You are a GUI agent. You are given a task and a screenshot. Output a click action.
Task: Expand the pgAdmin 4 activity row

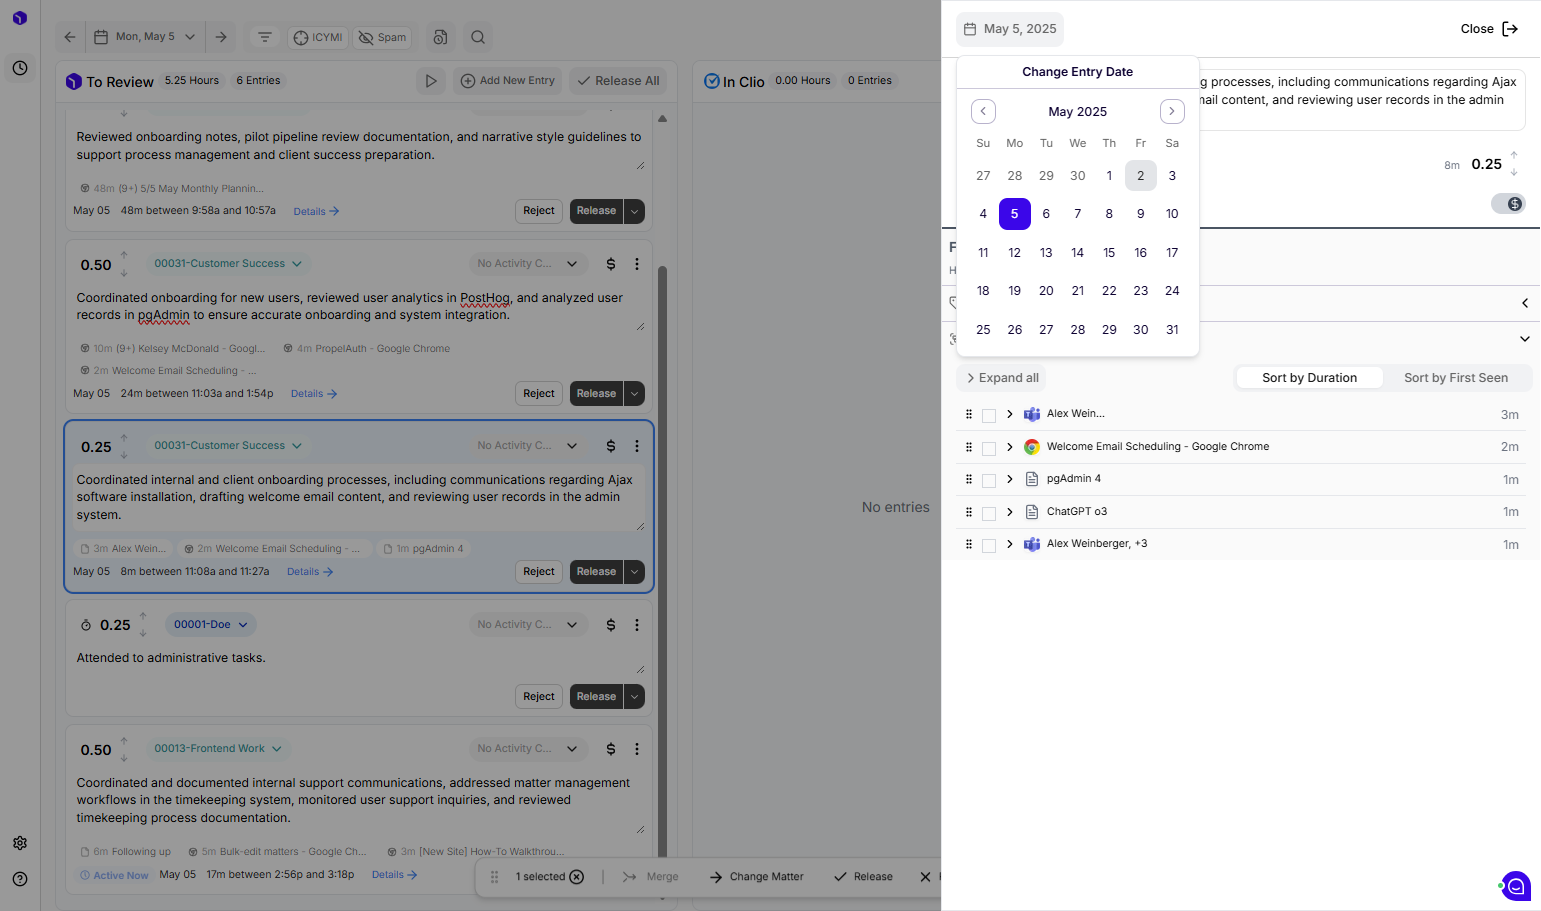tap(1010, 479)
